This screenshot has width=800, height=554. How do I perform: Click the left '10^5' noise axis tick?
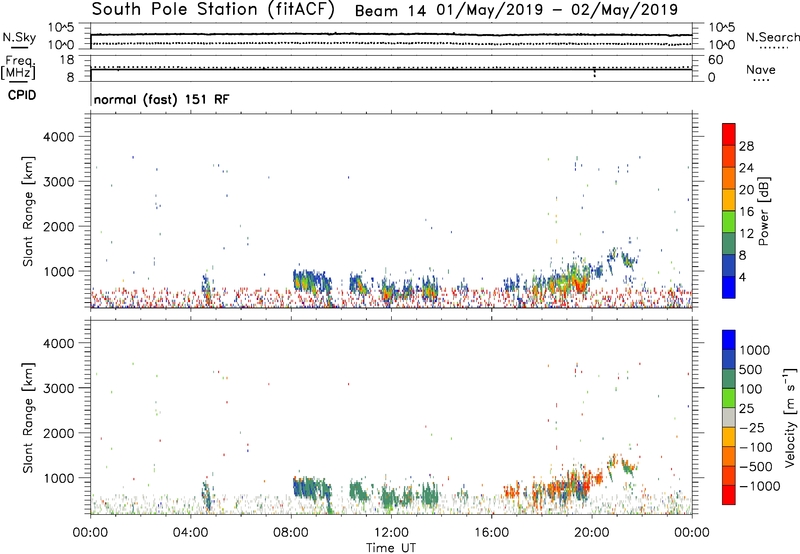point(61,28)
